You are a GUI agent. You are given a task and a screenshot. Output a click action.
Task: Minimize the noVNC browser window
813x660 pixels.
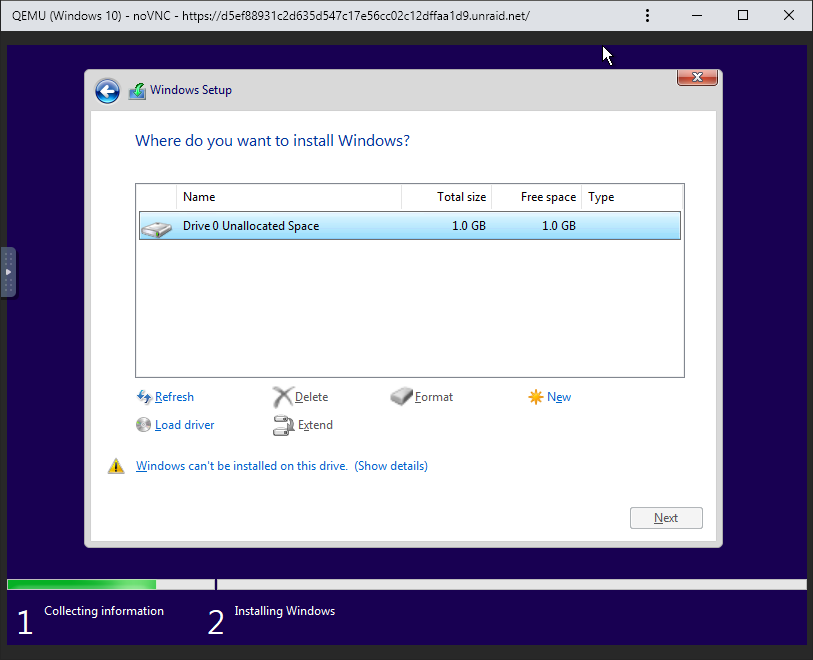697,16
